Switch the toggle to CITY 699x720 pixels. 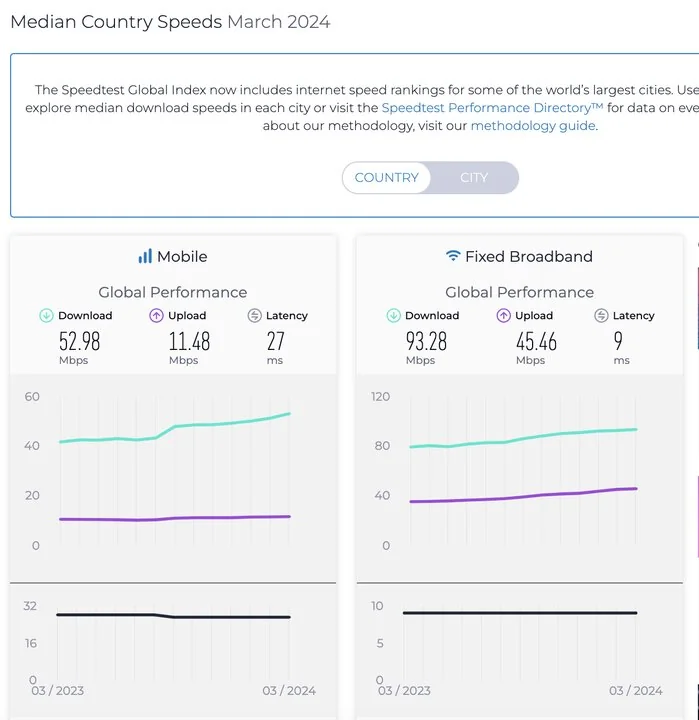pyautogui.click(x=474, y=178)
